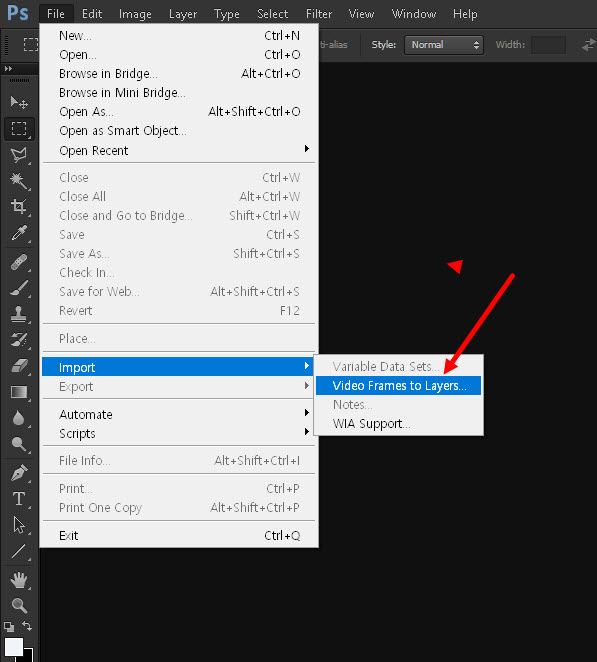This screenshot has width=597, height=662.
Task: Expand the Export submenu
Action: pos(179,386)
